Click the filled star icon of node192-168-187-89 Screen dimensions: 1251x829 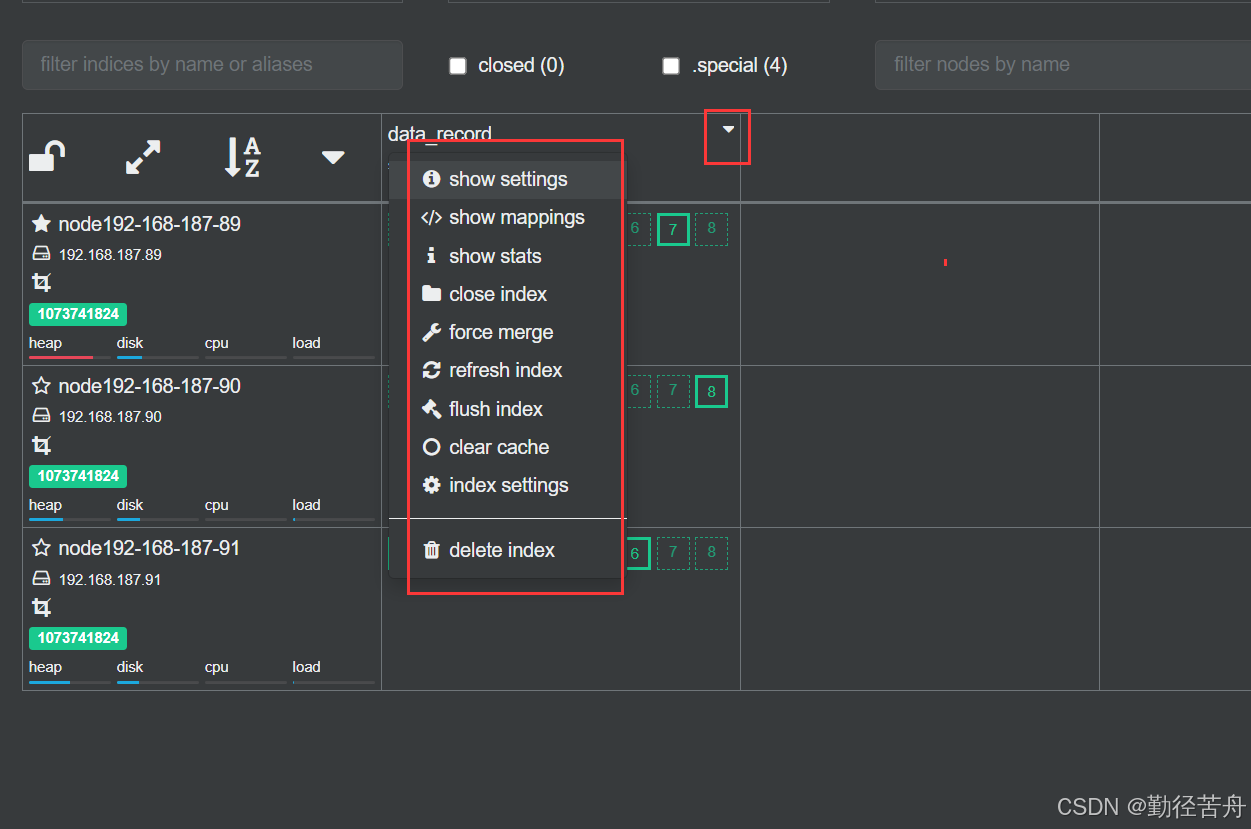[41, 224]
